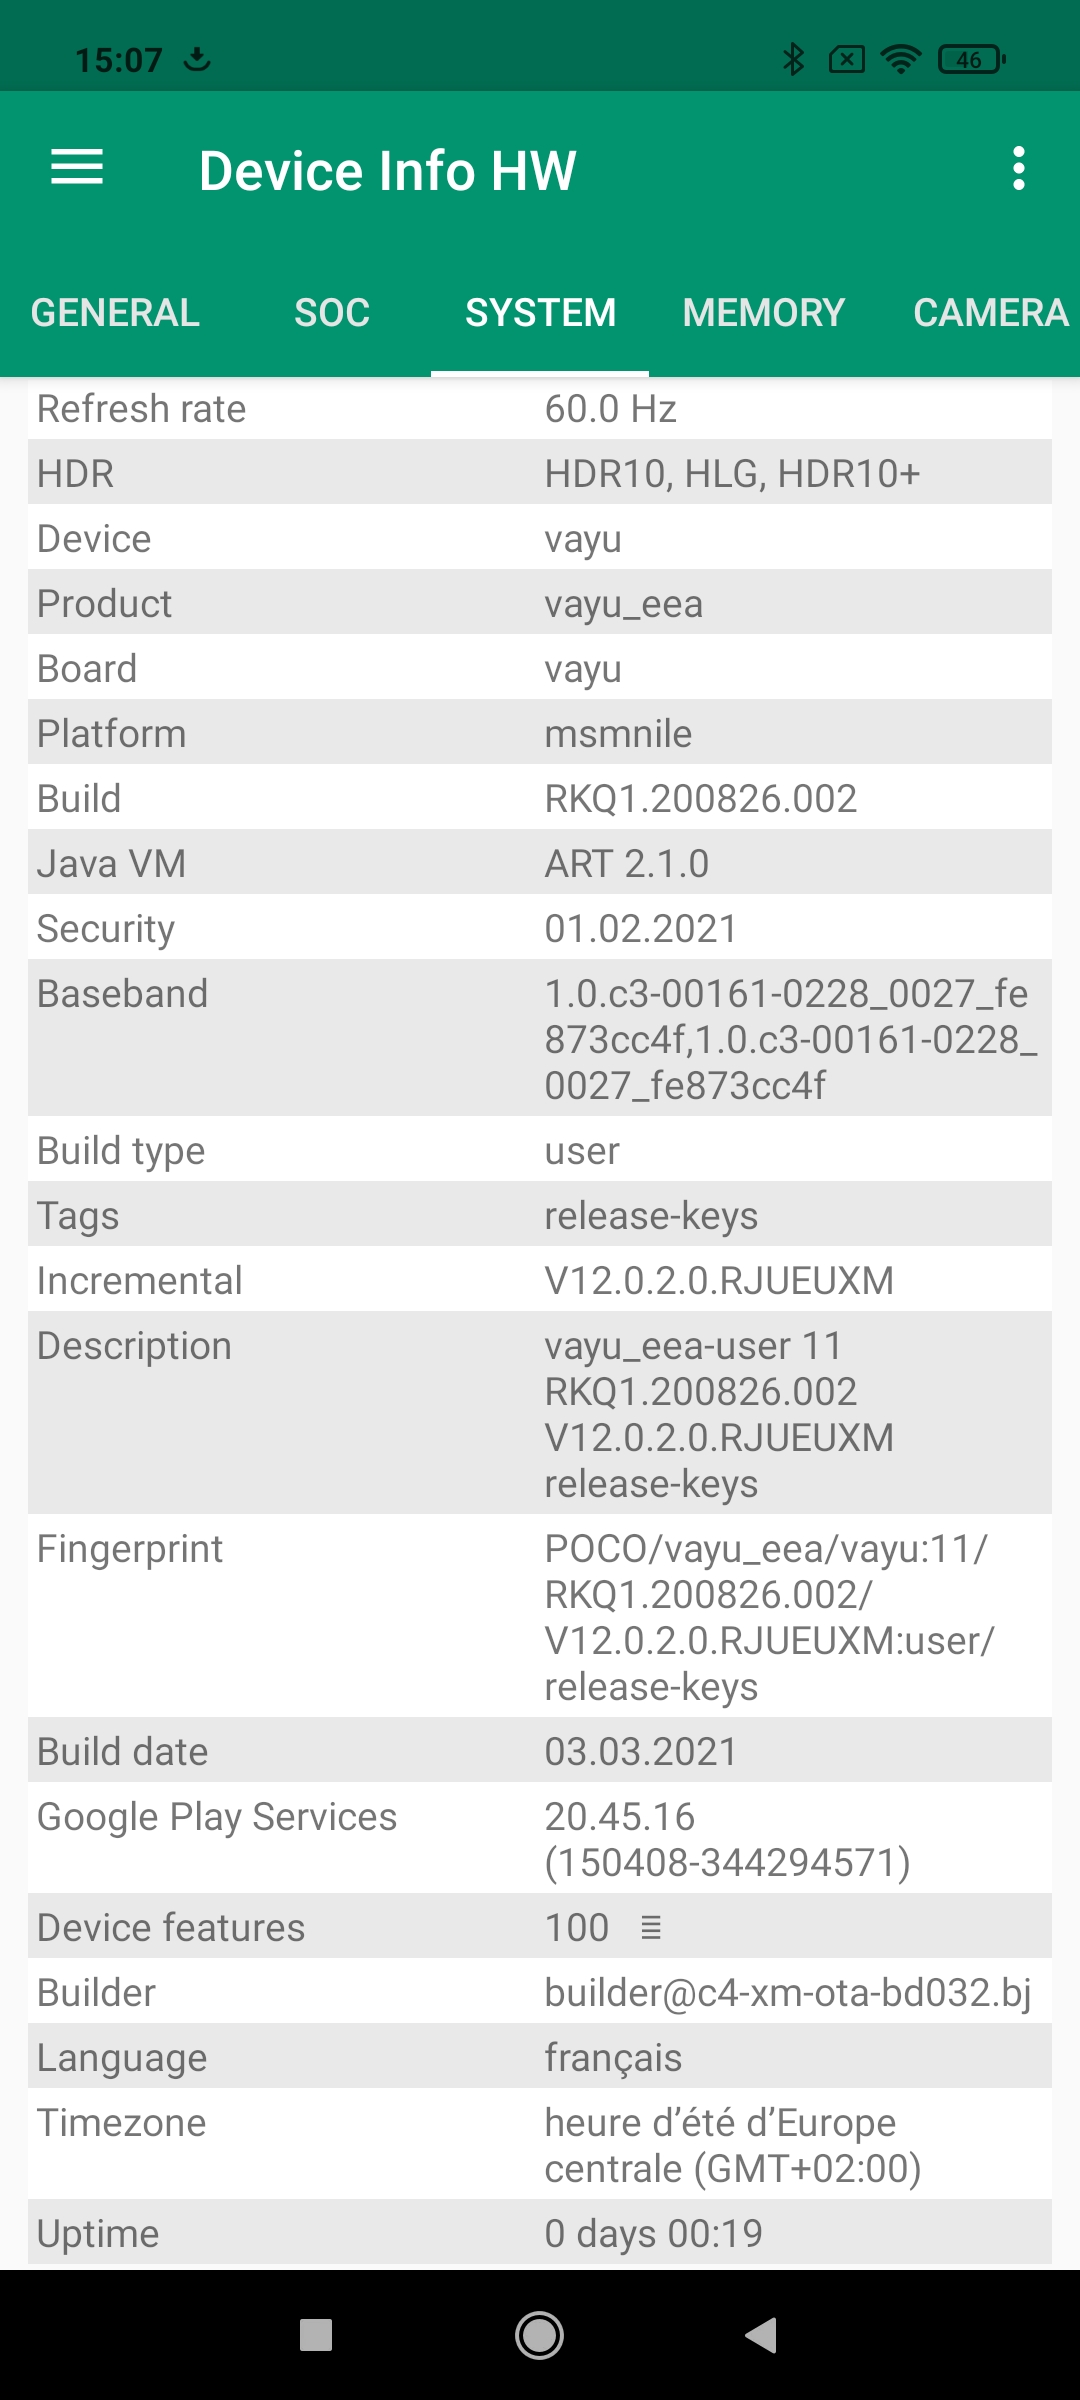Open the three-dot overflow menu
Viewport: 1080px width, 2400px height.
tap(1018, 168)
